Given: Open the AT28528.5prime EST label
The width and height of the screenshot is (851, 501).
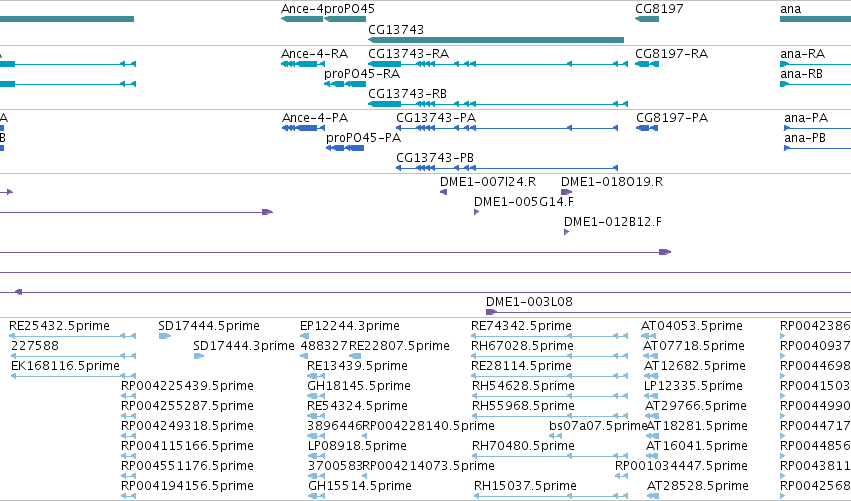Looking at the screenshot, I should coord(697,486).
